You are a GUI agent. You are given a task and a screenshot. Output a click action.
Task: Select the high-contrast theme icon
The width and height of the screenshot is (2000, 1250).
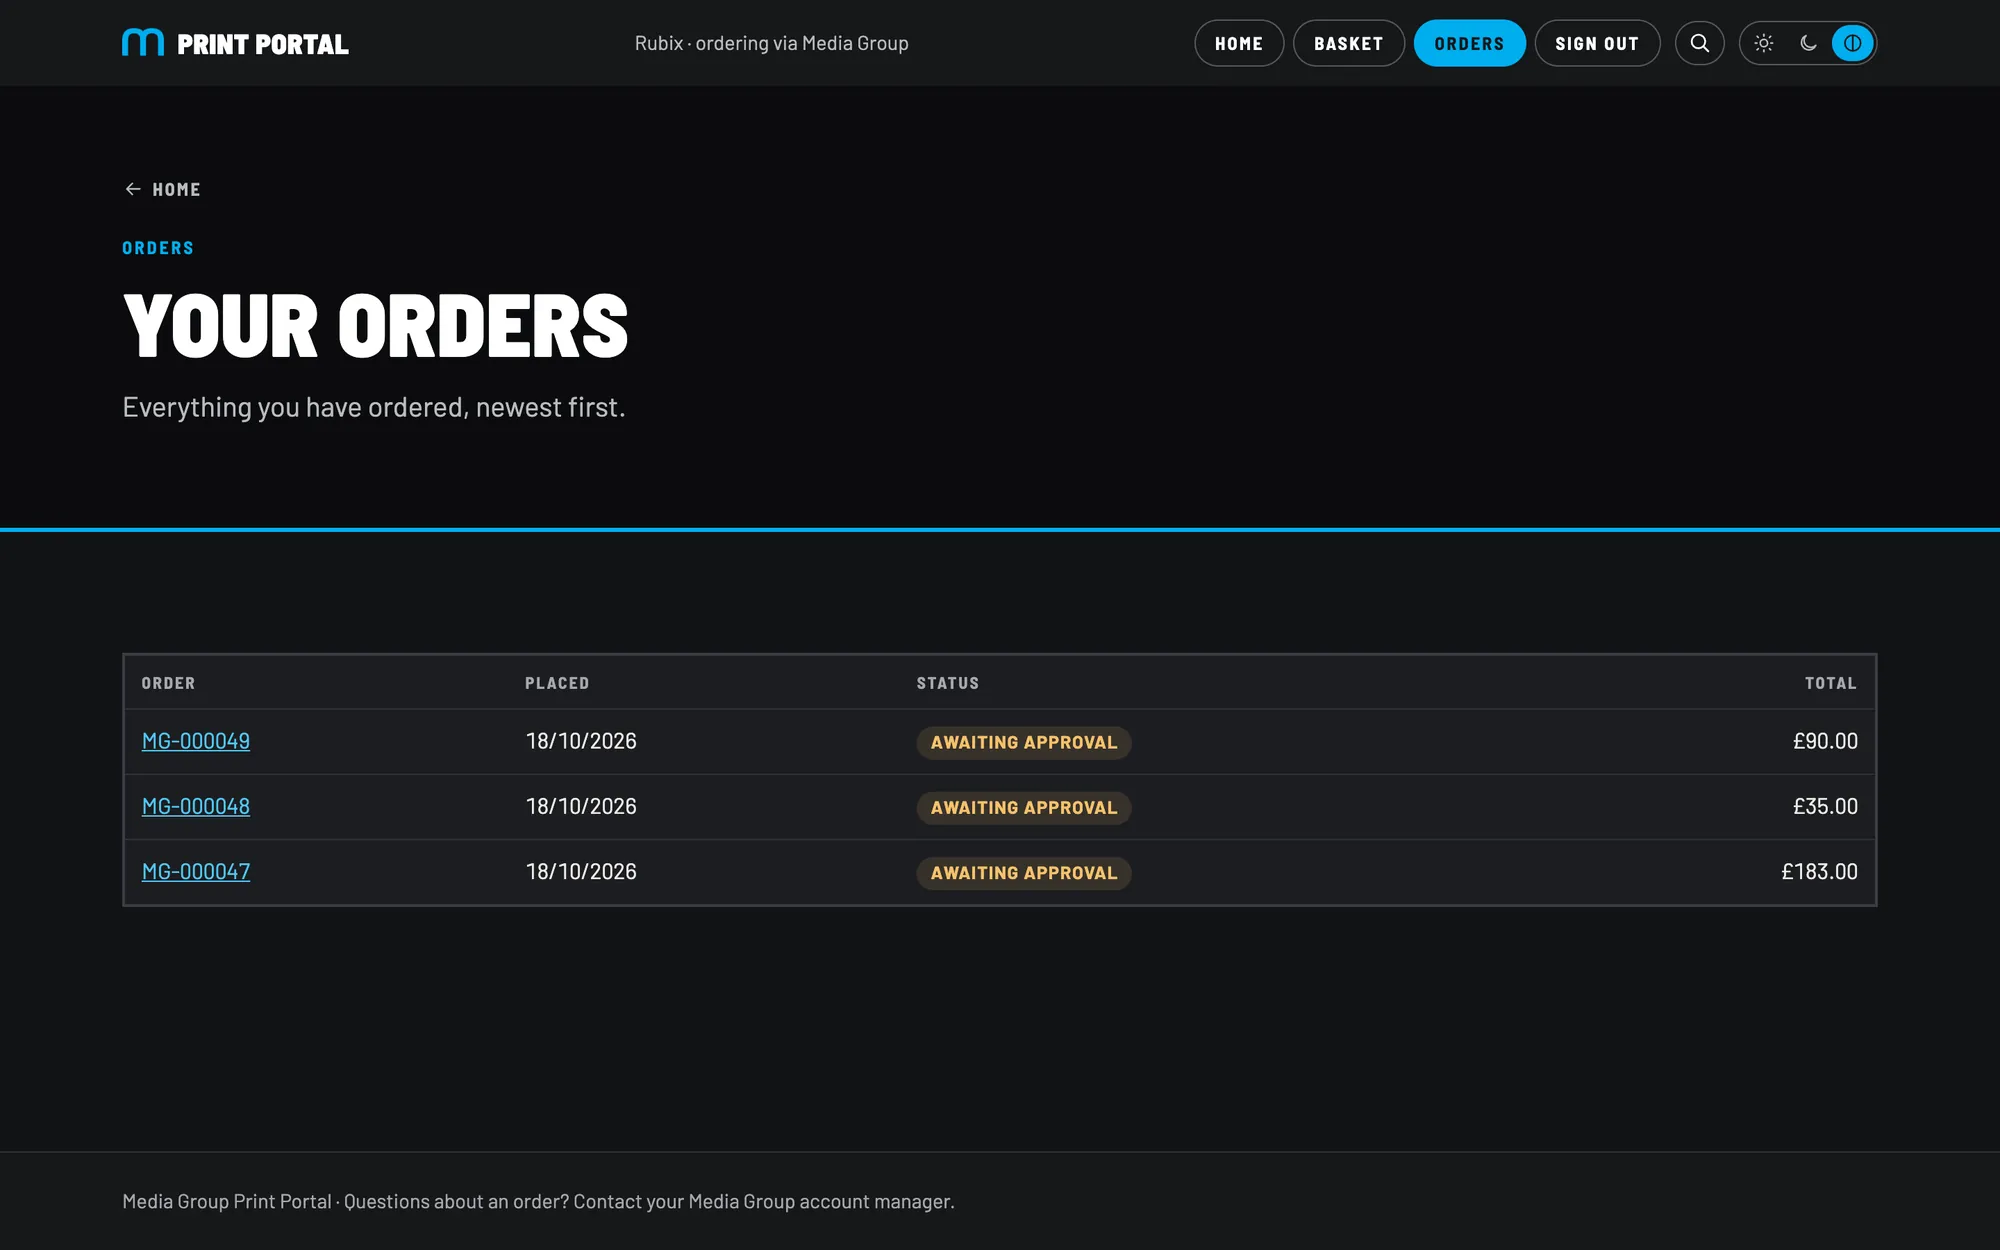(1852, 43)
